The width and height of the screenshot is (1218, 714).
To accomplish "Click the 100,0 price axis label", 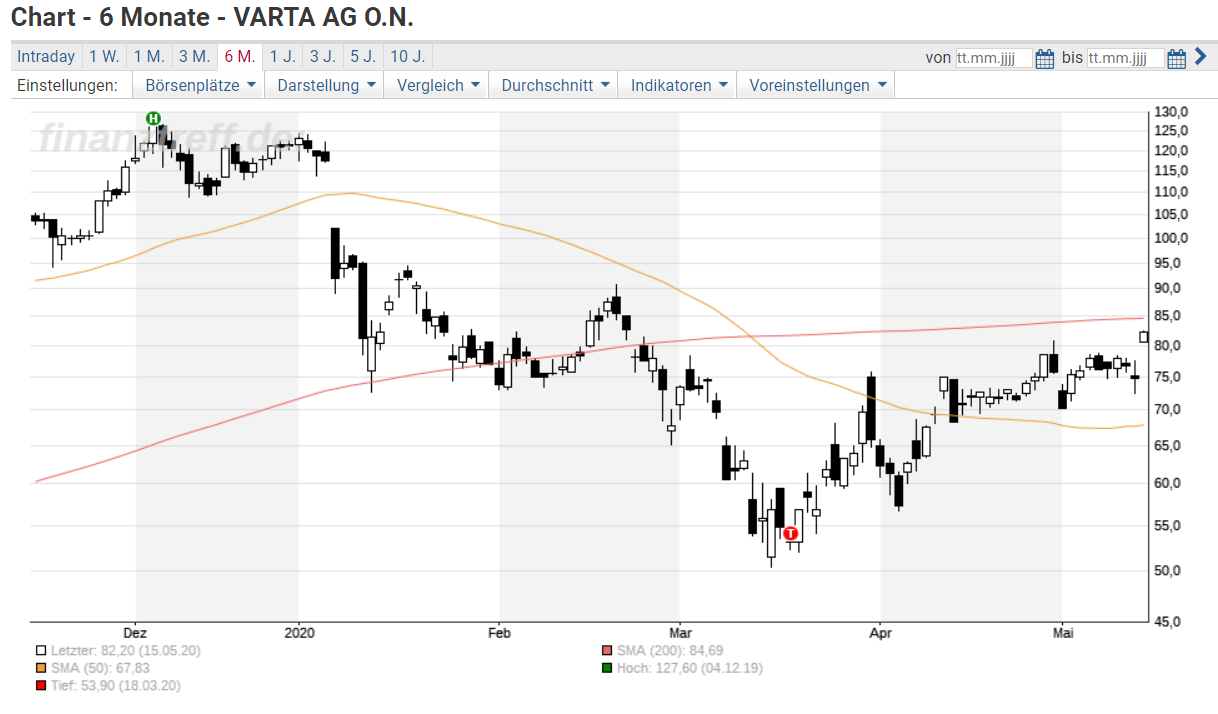I will click(1171, 238).
